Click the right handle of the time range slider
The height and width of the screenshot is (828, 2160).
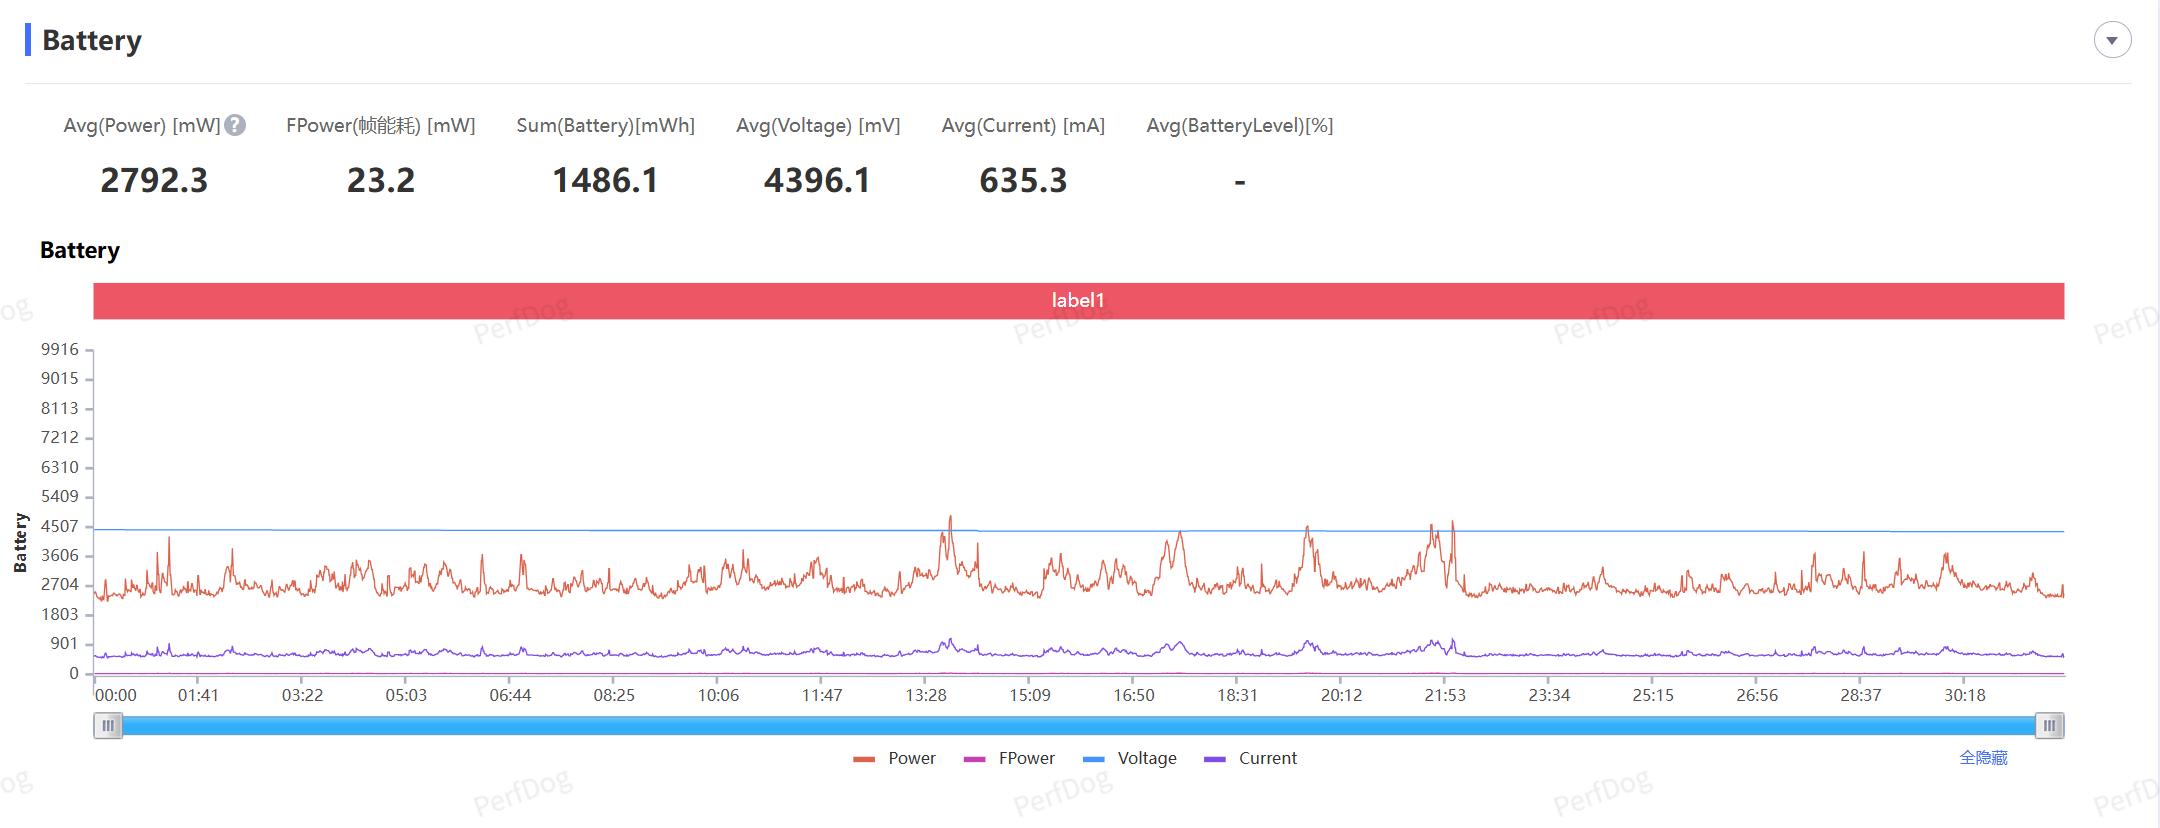pos(2049,726)
